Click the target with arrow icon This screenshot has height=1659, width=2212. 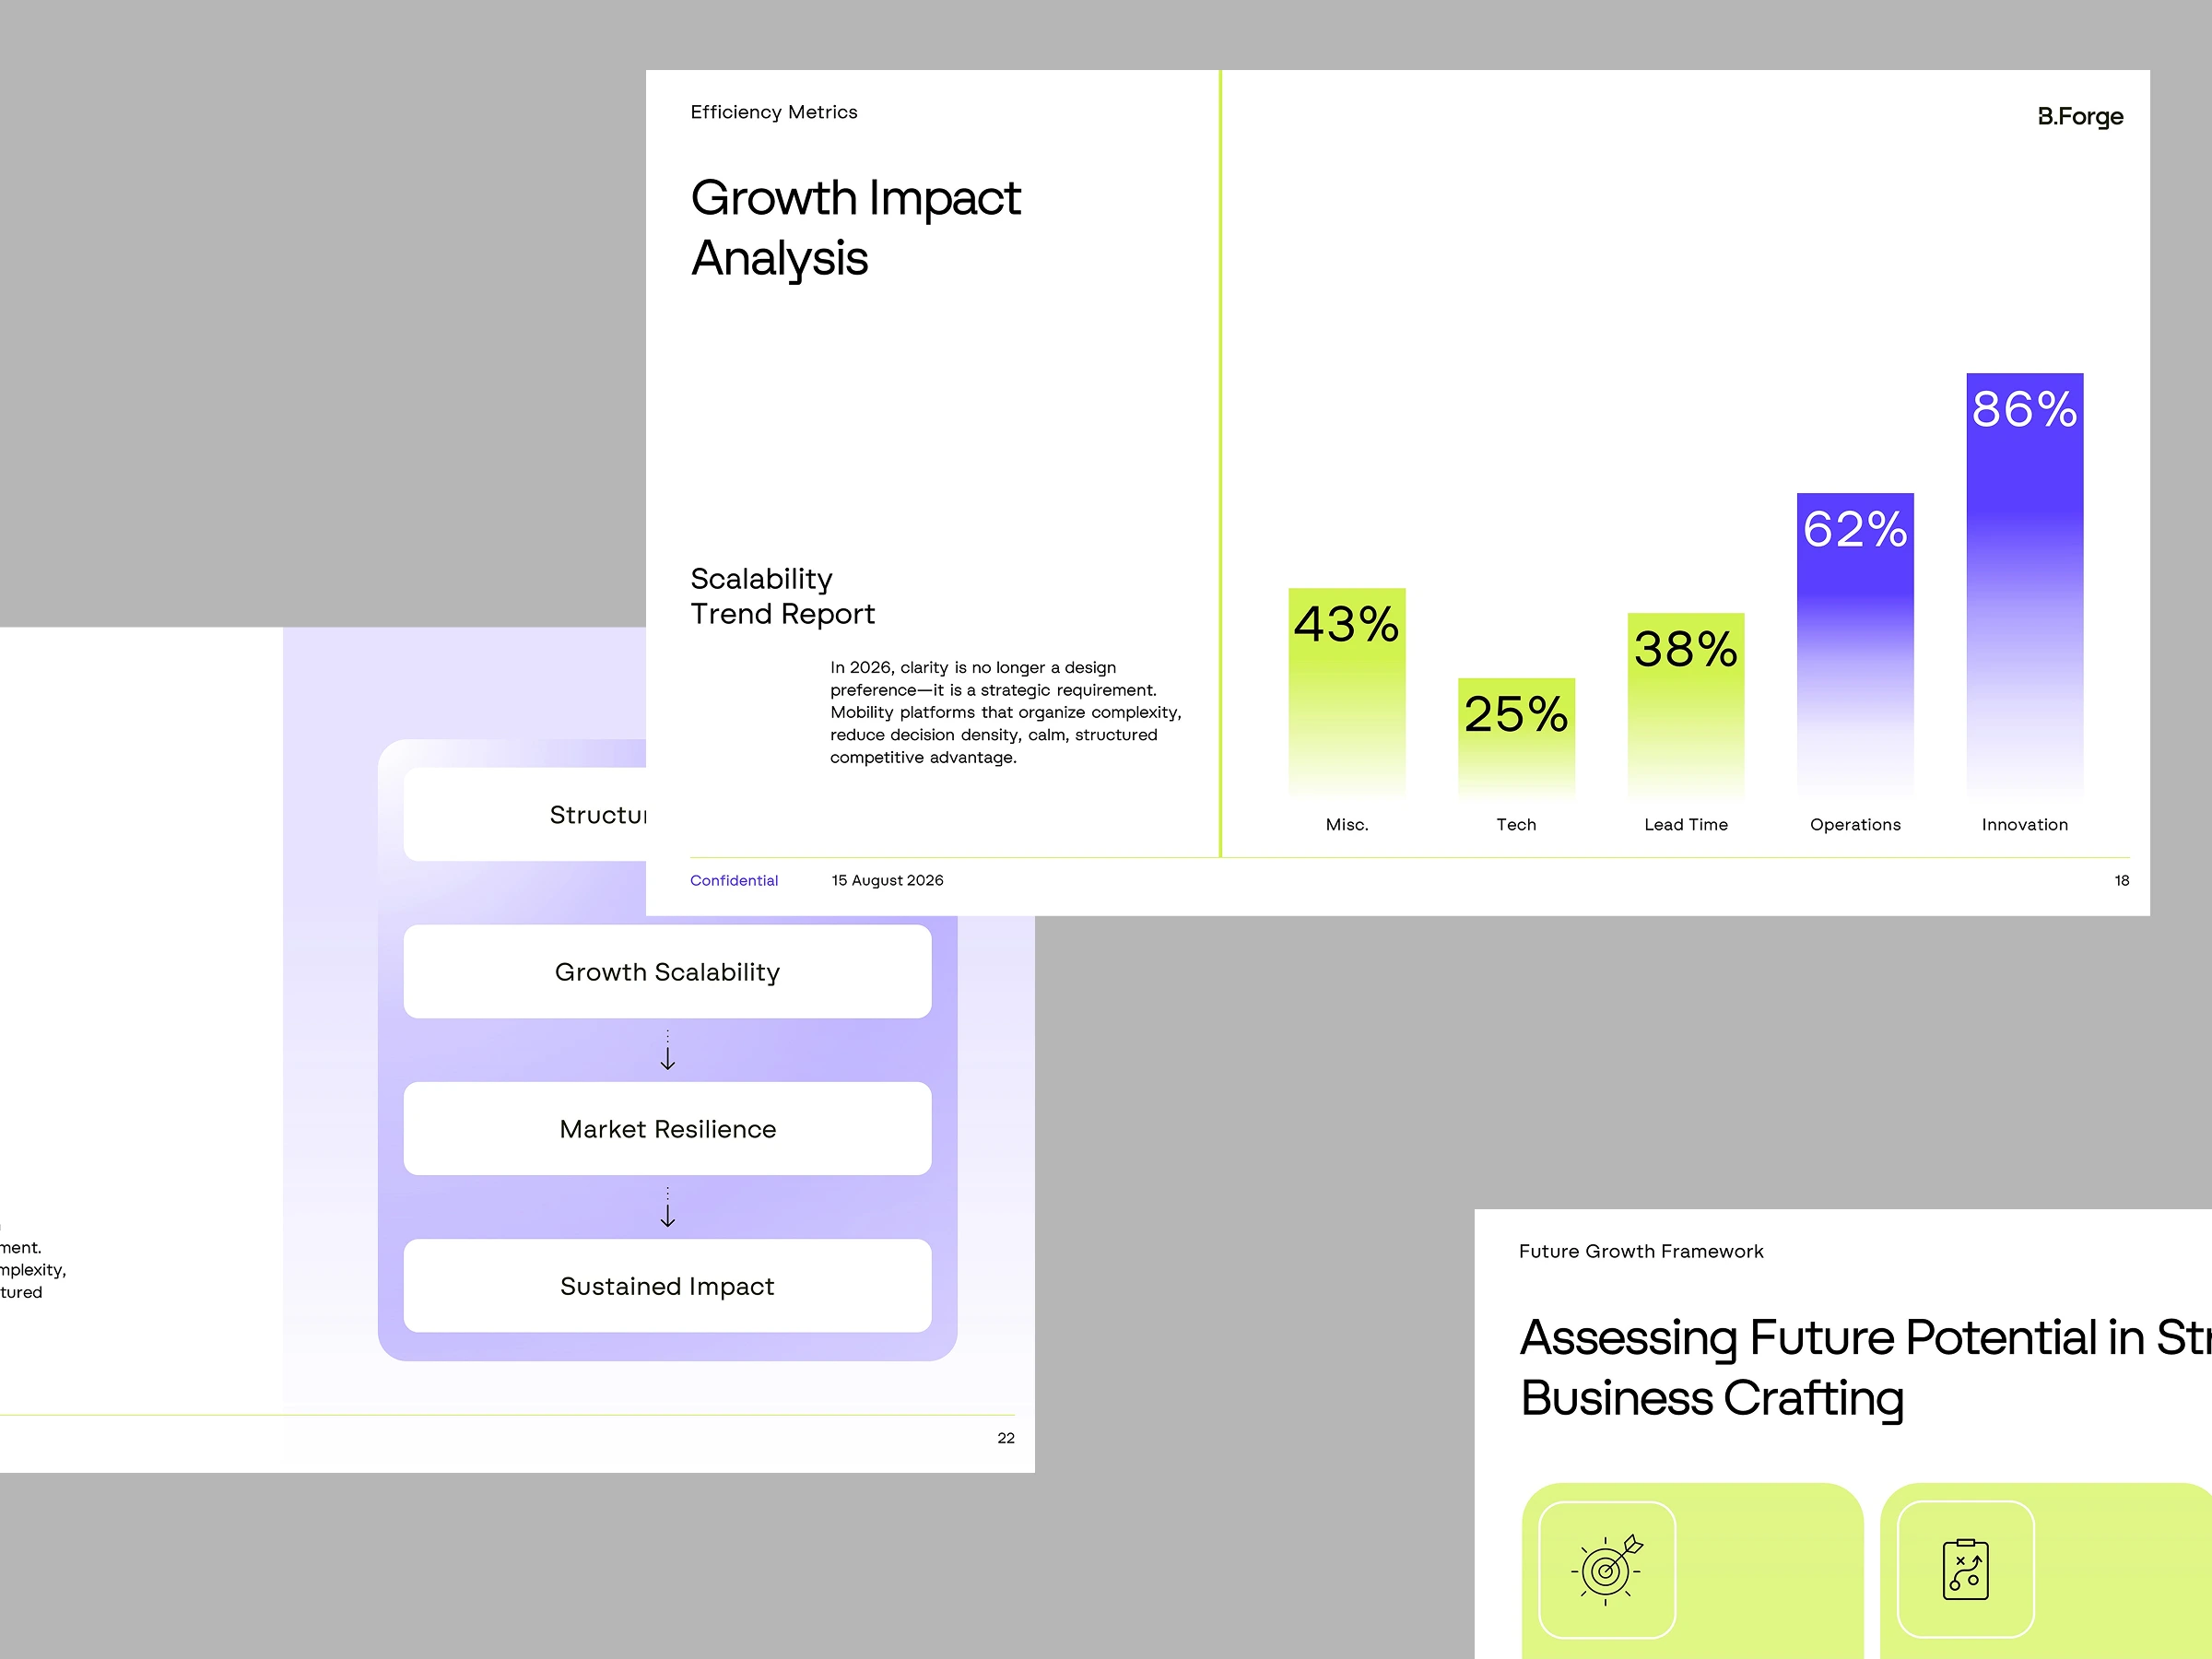(1607, 1570)
